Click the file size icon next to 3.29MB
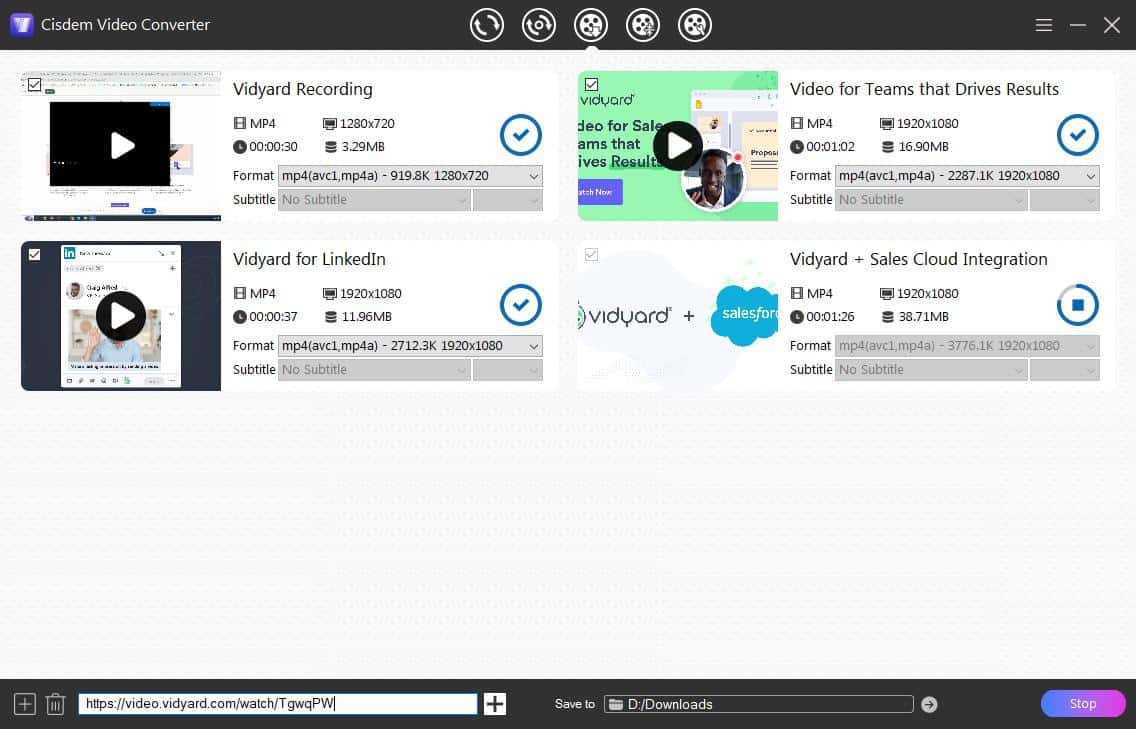 pyautogui.click(x=330, y=146)
